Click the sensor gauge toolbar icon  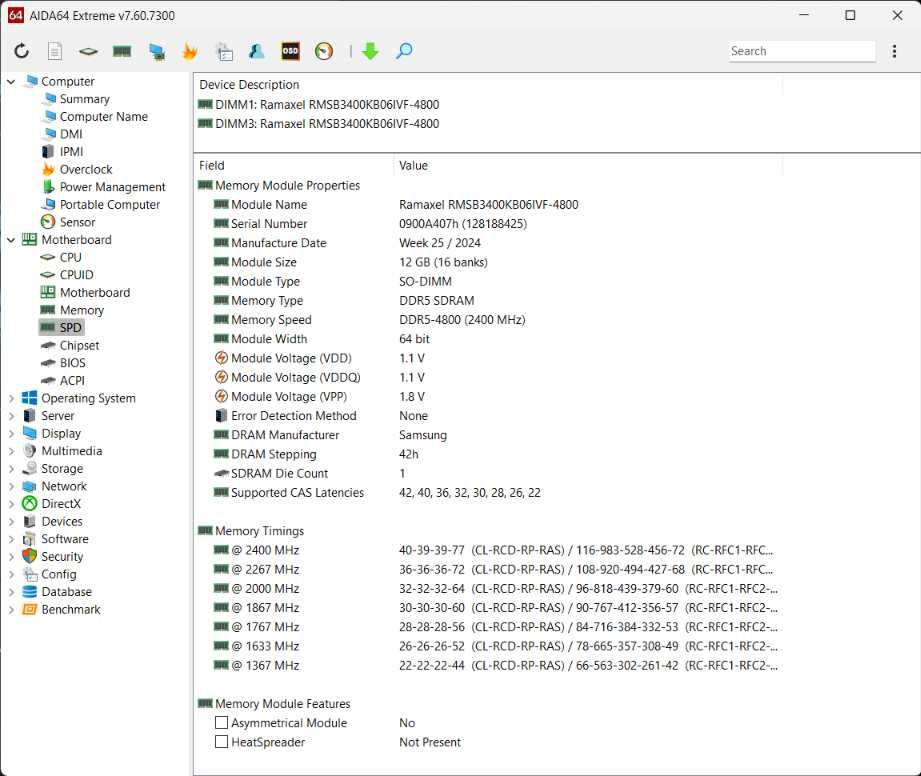click(x=324, y=51)
